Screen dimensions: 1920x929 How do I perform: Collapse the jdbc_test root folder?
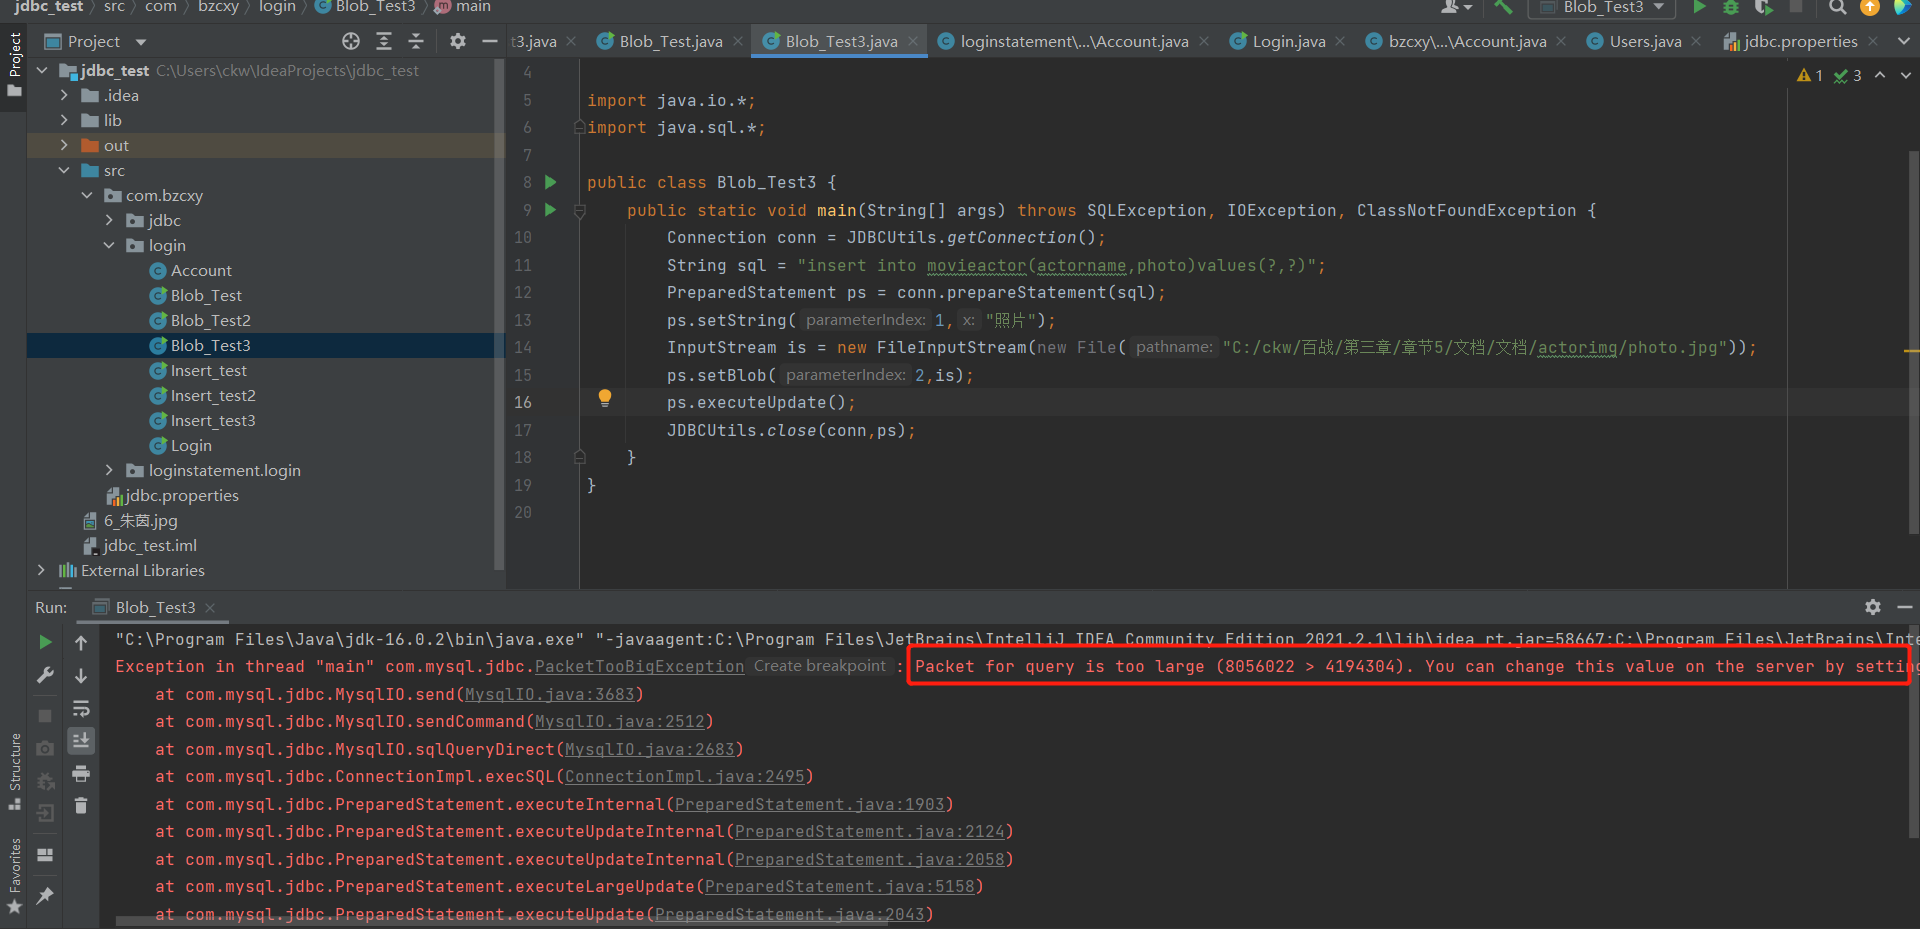[x=42, y=70]
